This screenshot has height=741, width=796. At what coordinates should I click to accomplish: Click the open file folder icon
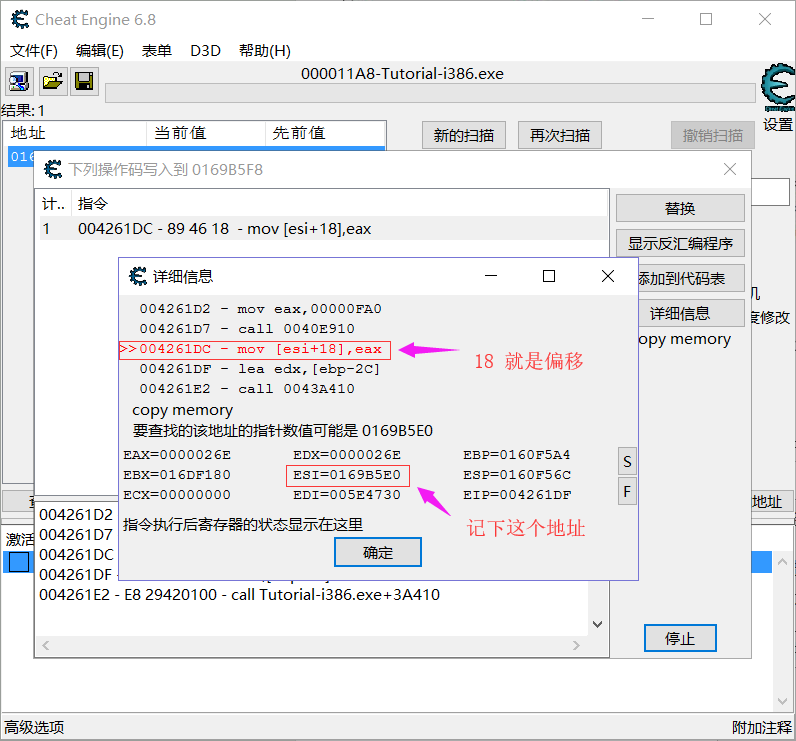pos(53,81)
